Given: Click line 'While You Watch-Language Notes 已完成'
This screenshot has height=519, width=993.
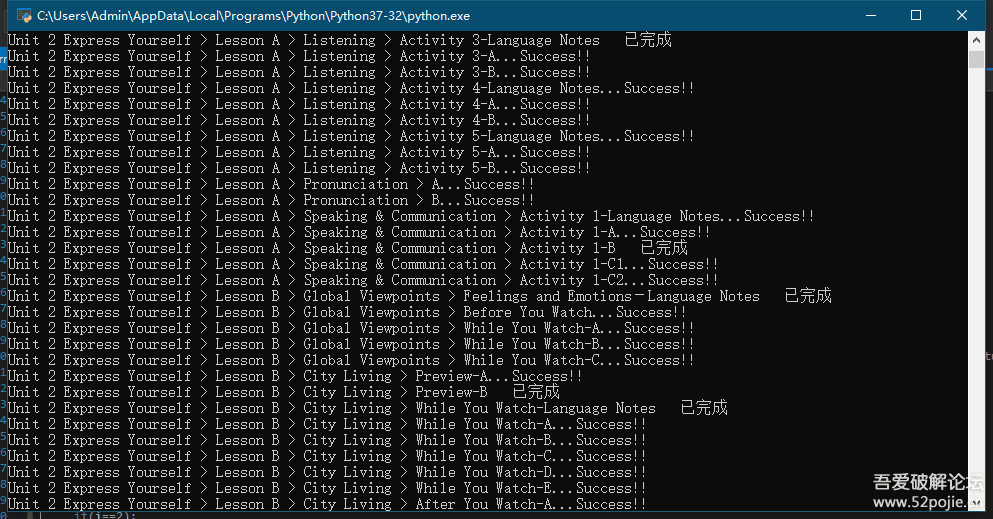Looking at the screenshot, I should [368, 408].
